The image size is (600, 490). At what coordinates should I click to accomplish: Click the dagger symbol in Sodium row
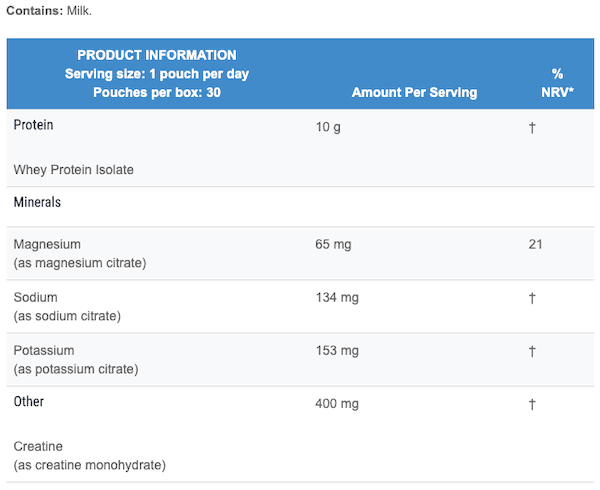pyautogui.click(x=532, y=298)
